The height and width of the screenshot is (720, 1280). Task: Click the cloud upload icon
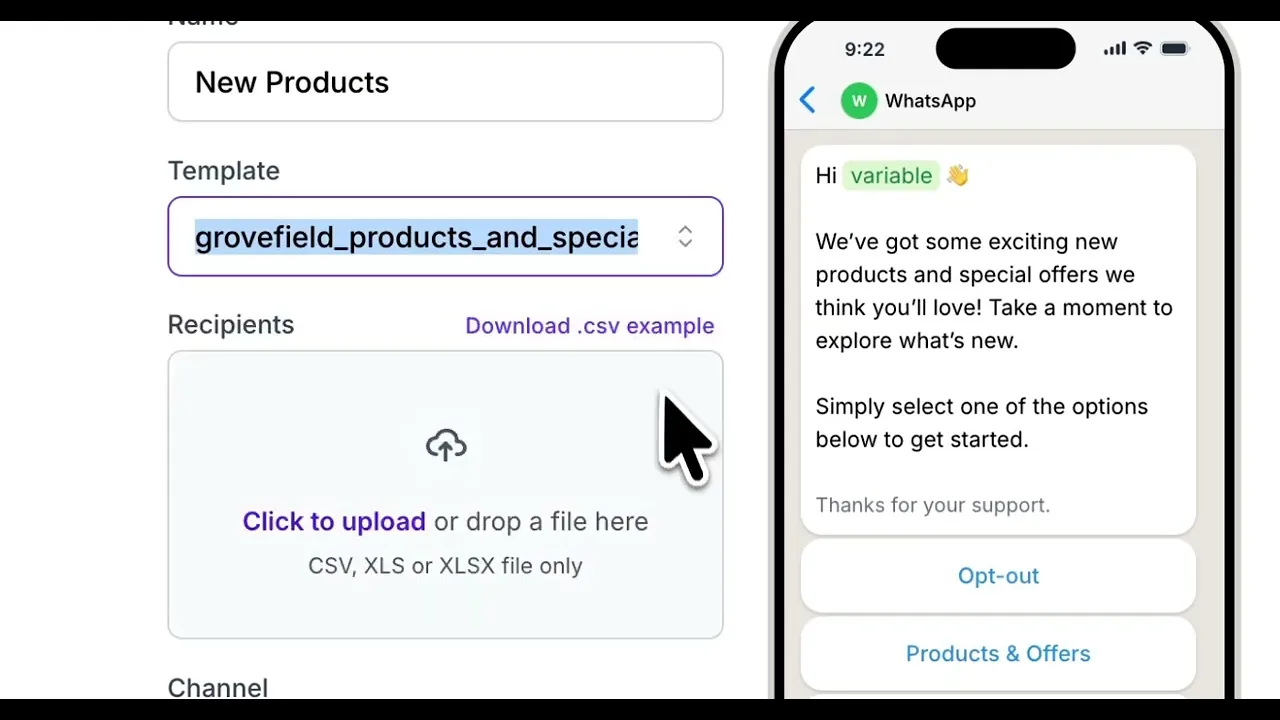click(x=445, y=445)
